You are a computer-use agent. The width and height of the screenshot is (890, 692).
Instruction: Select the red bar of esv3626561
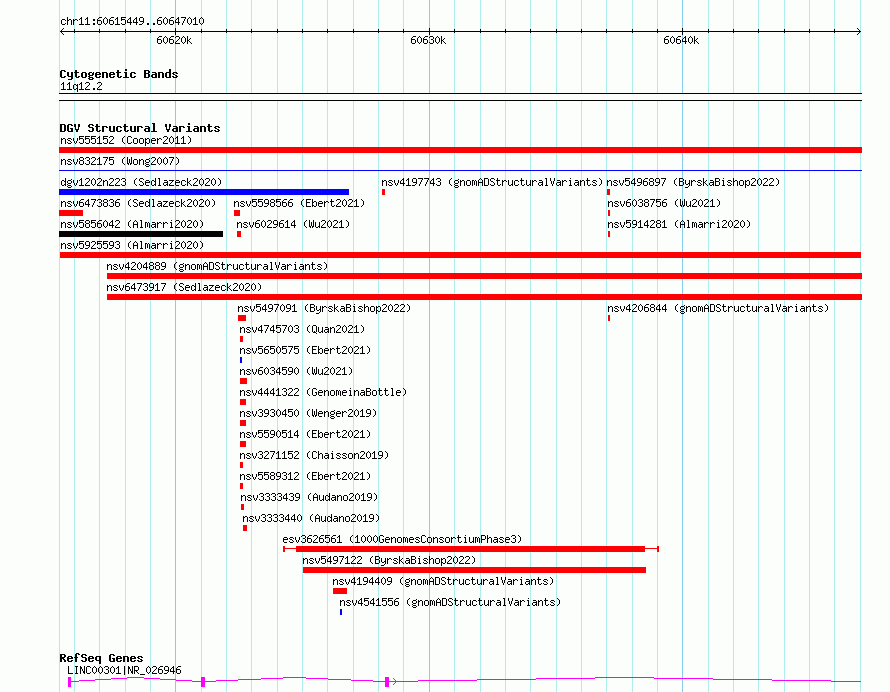[x=471, y=549]
